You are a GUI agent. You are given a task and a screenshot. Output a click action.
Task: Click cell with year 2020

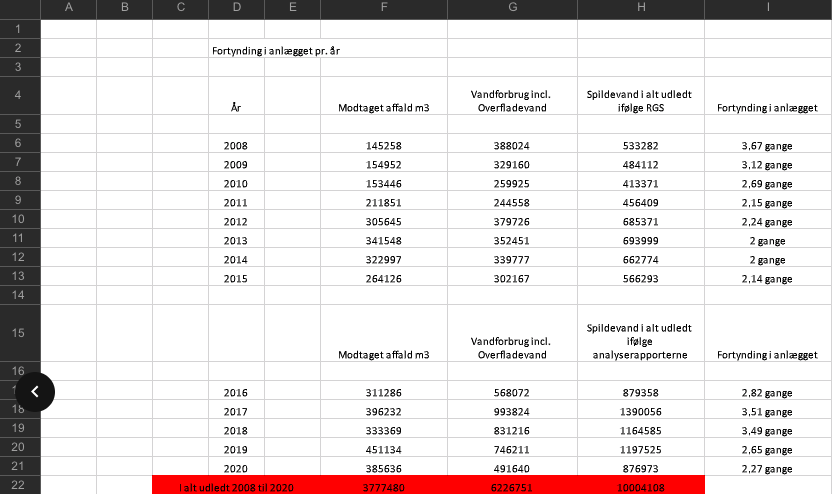pyautogui.click(x=236, y=469)
